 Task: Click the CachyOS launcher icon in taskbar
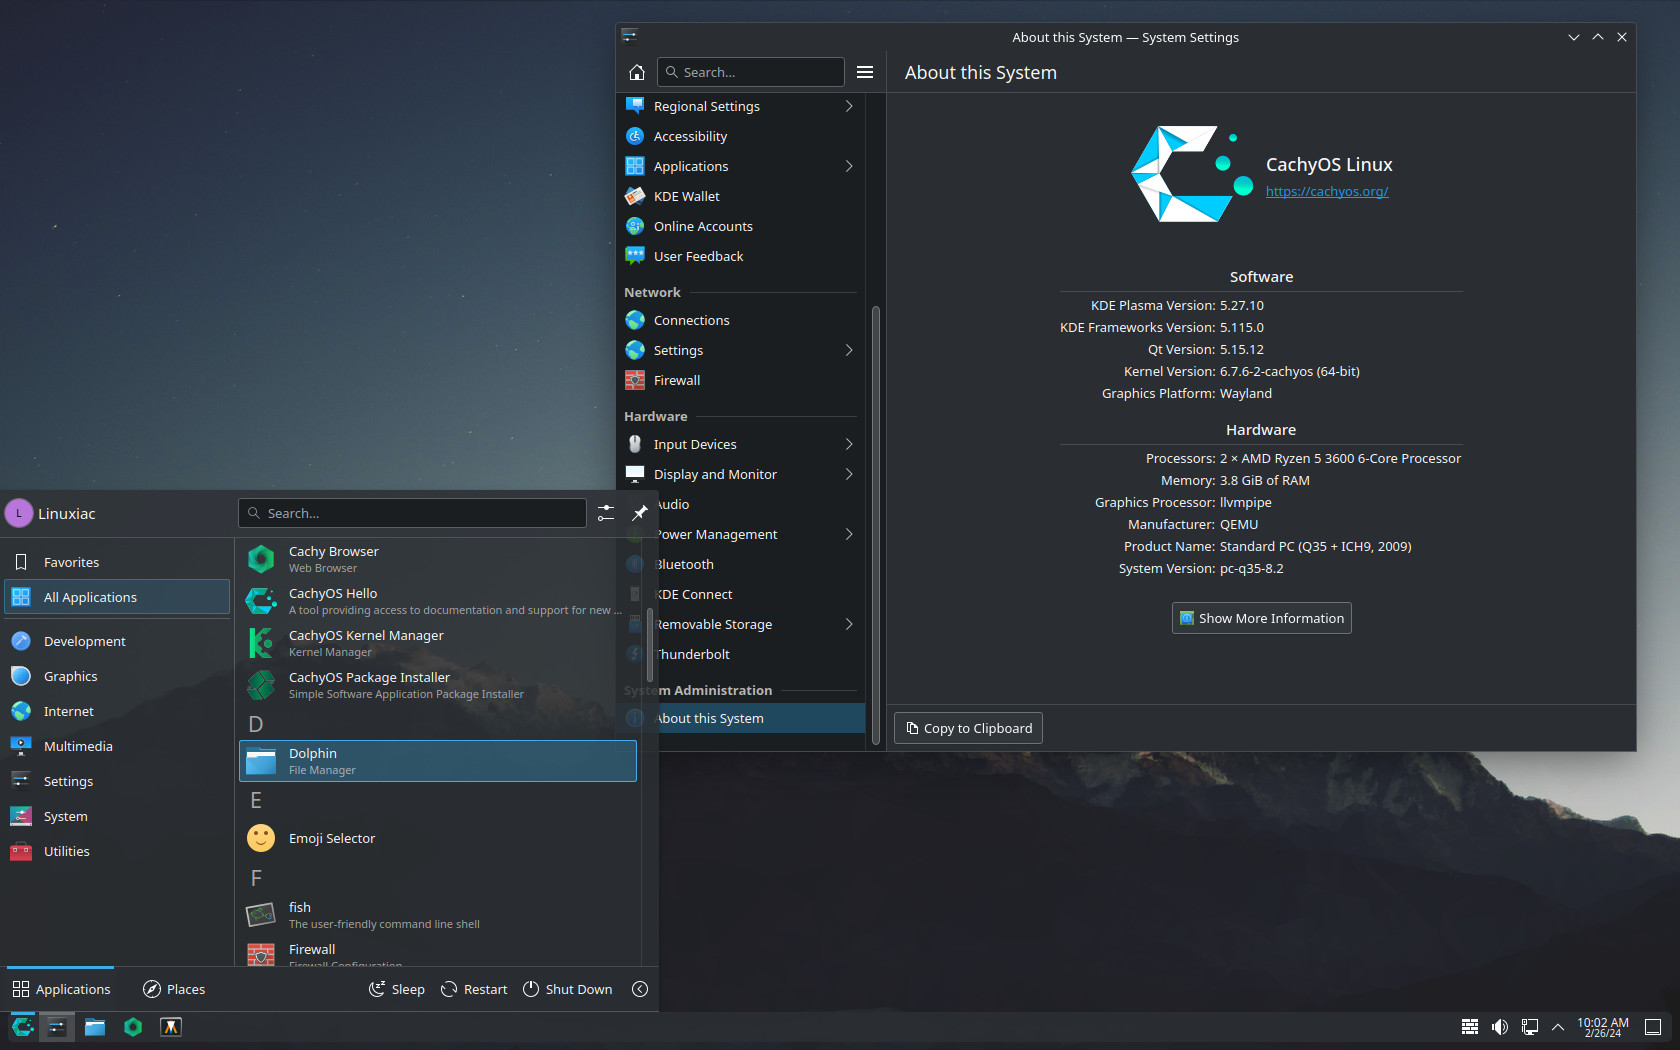[22, 1027]
